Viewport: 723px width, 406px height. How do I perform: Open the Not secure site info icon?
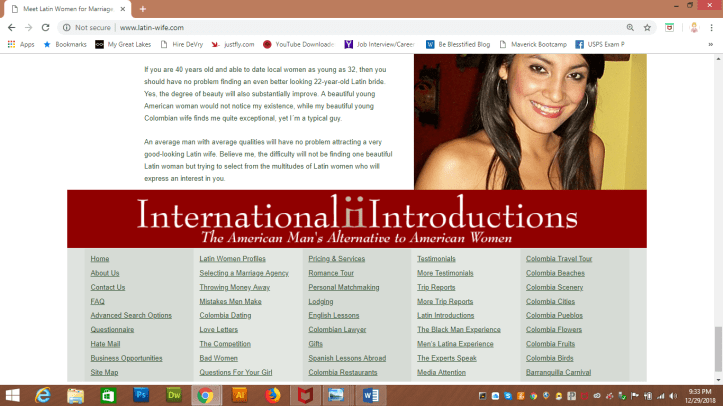[x=67, y=28]
